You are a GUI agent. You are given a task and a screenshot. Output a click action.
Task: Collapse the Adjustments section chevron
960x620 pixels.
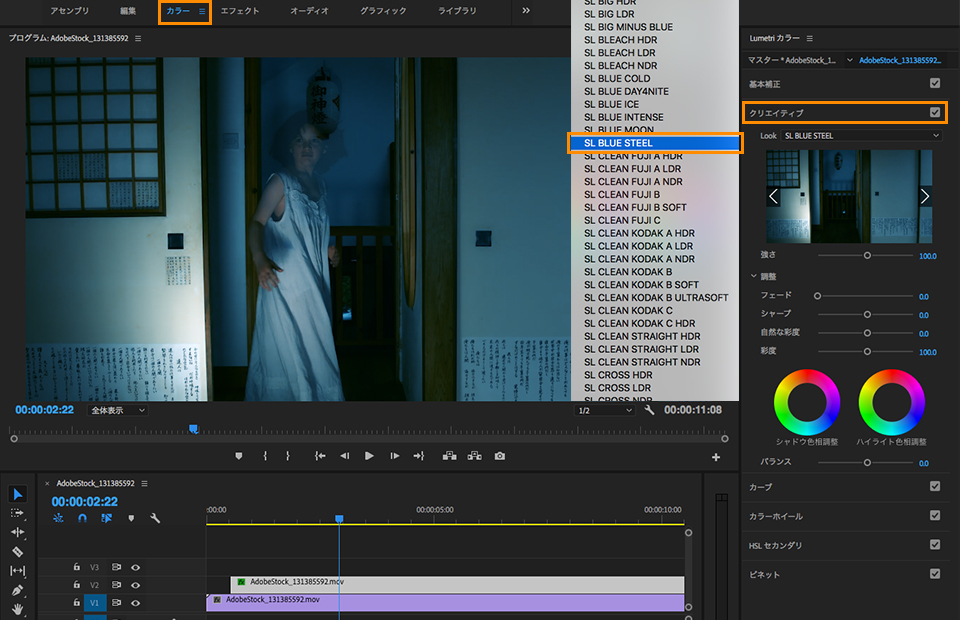point(754,276)
